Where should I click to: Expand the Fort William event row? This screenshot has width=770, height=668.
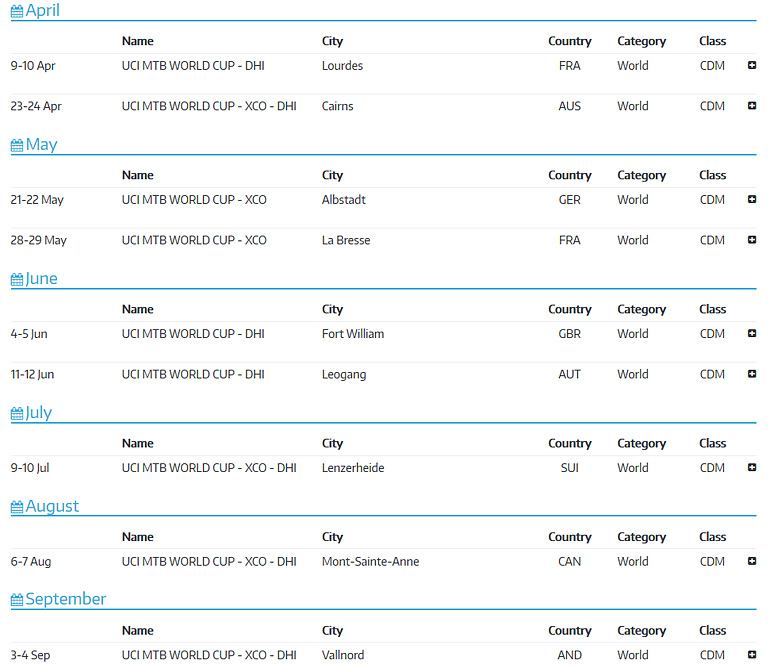751,334
